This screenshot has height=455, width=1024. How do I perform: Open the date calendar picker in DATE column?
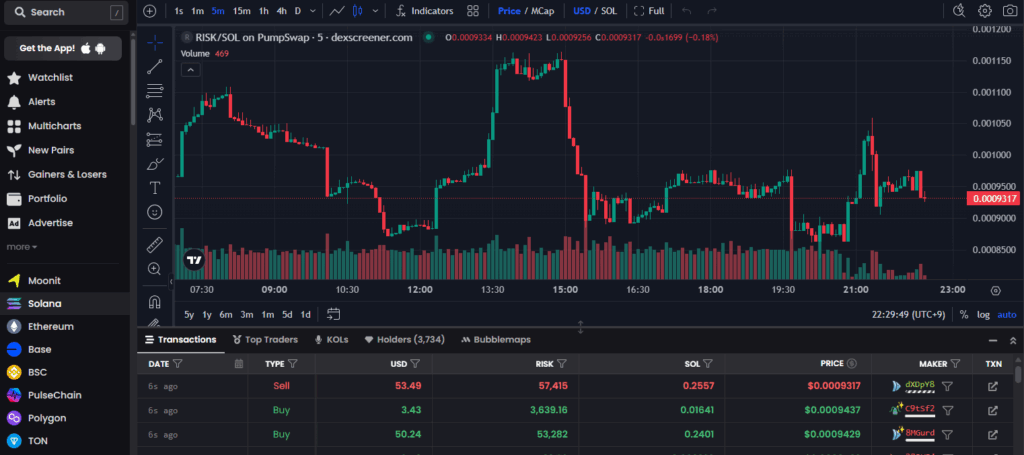[x=239, y=364]
